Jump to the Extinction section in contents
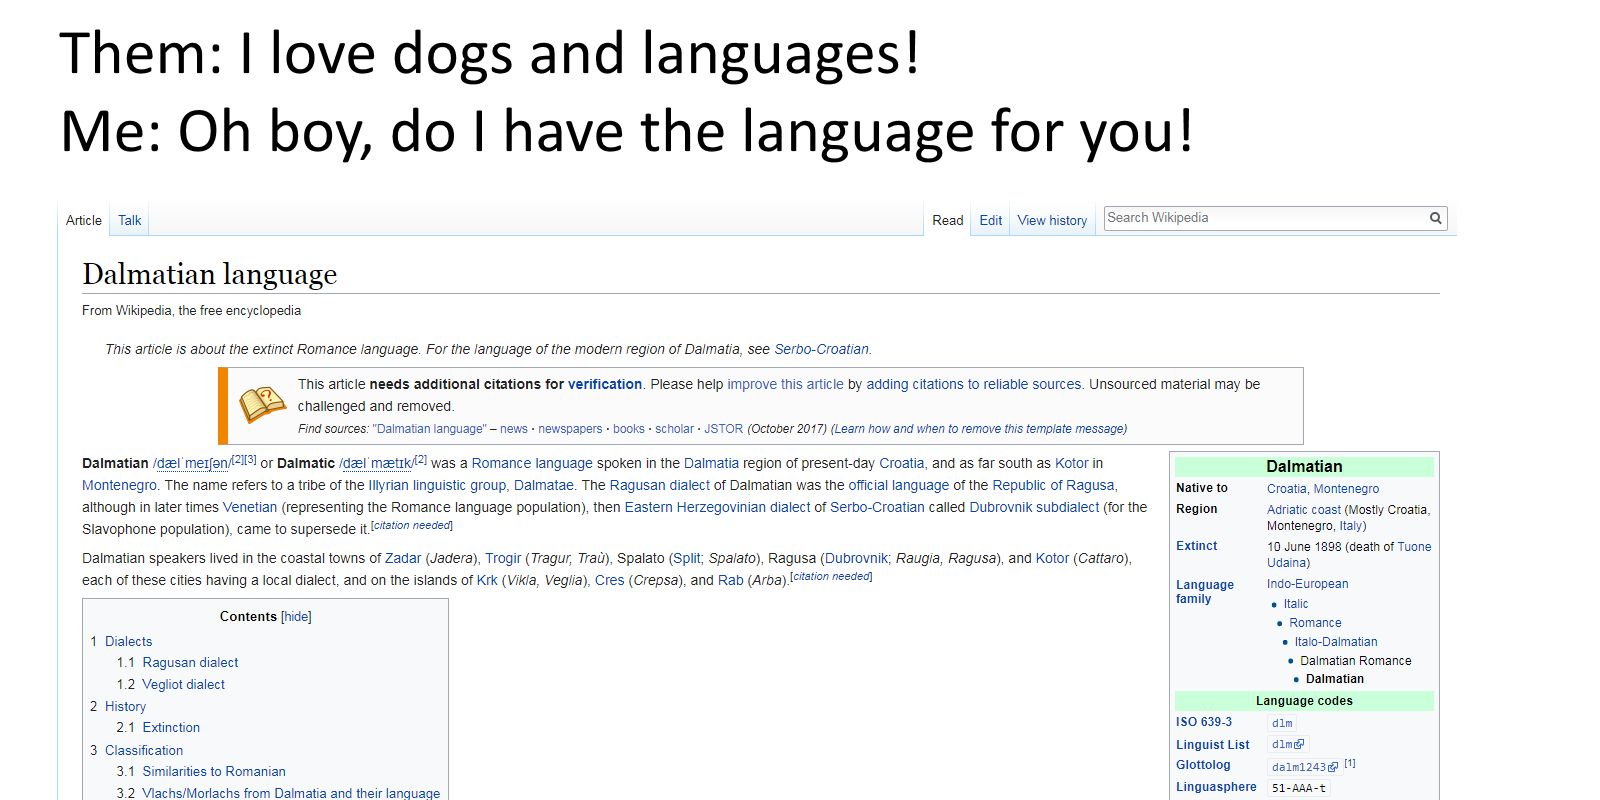This screenshot has height=800, width=1600. click(x=171, y=727)
